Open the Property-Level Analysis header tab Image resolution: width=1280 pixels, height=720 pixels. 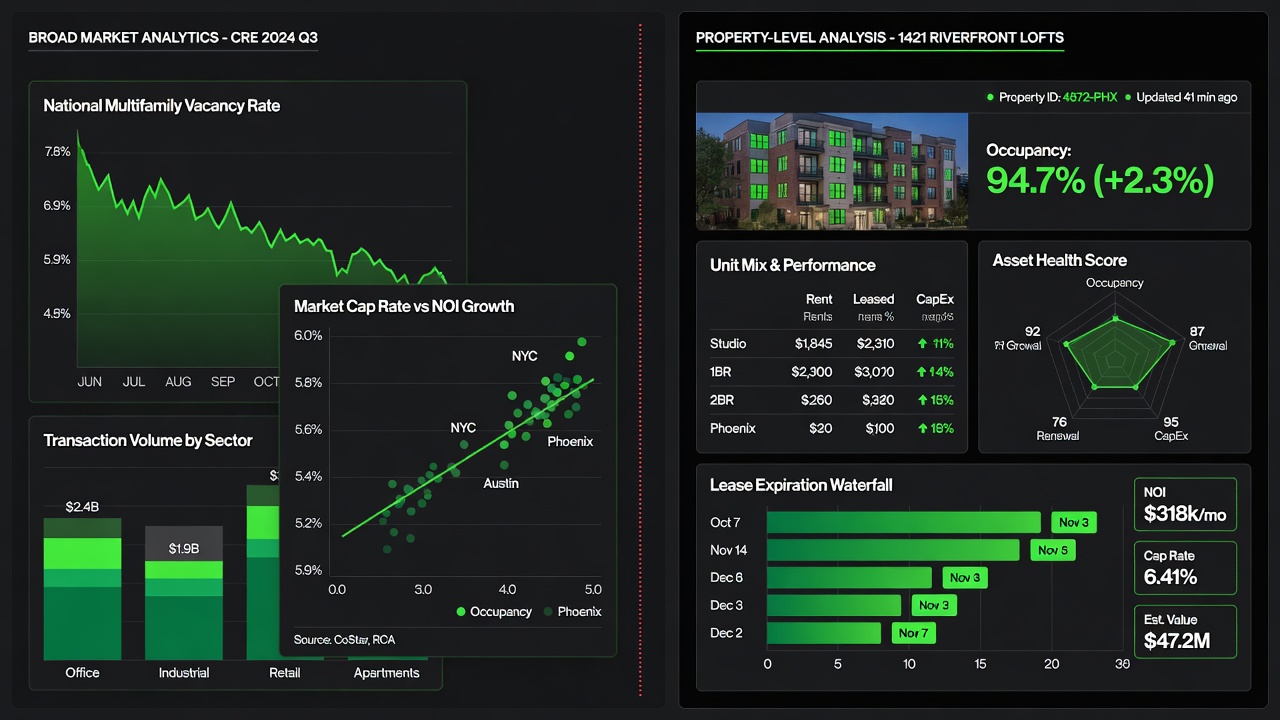tap(879, 38)
